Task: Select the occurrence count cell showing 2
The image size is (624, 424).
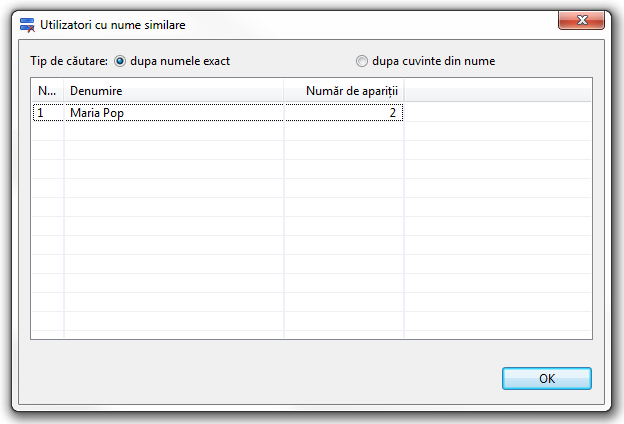Action: click(344, 113)
